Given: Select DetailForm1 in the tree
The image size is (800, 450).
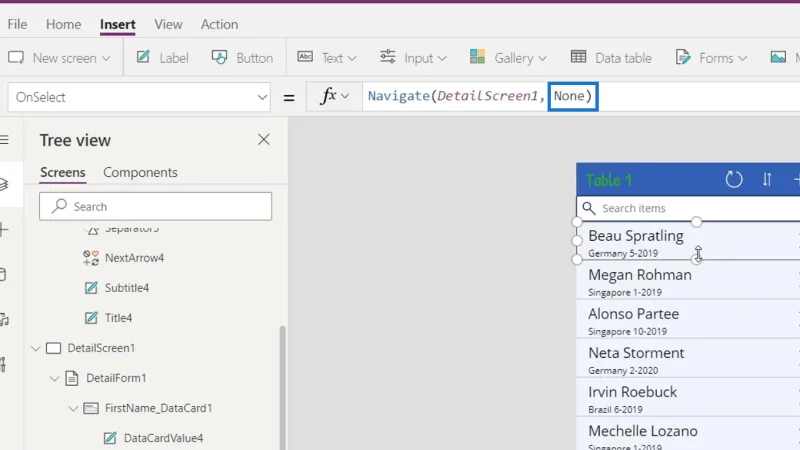Looking at the screenshot, I should (x=116, y=378).
